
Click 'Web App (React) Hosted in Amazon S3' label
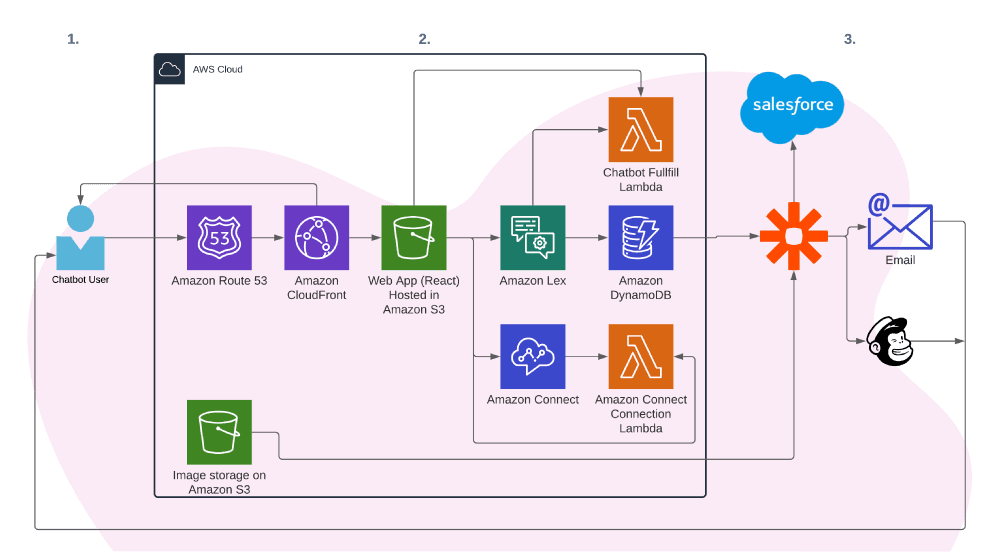414,295
